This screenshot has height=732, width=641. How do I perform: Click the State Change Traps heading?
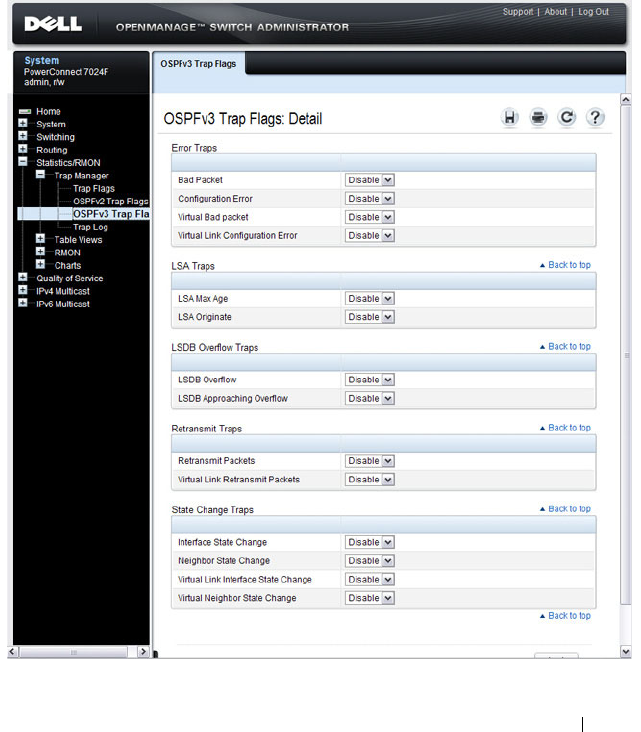pyautogui.click(x=212, y=510)
